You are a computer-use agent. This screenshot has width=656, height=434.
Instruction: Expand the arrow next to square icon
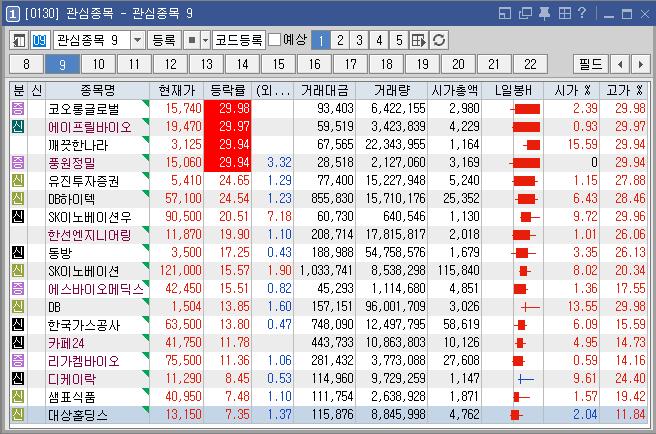coord(205,41)
